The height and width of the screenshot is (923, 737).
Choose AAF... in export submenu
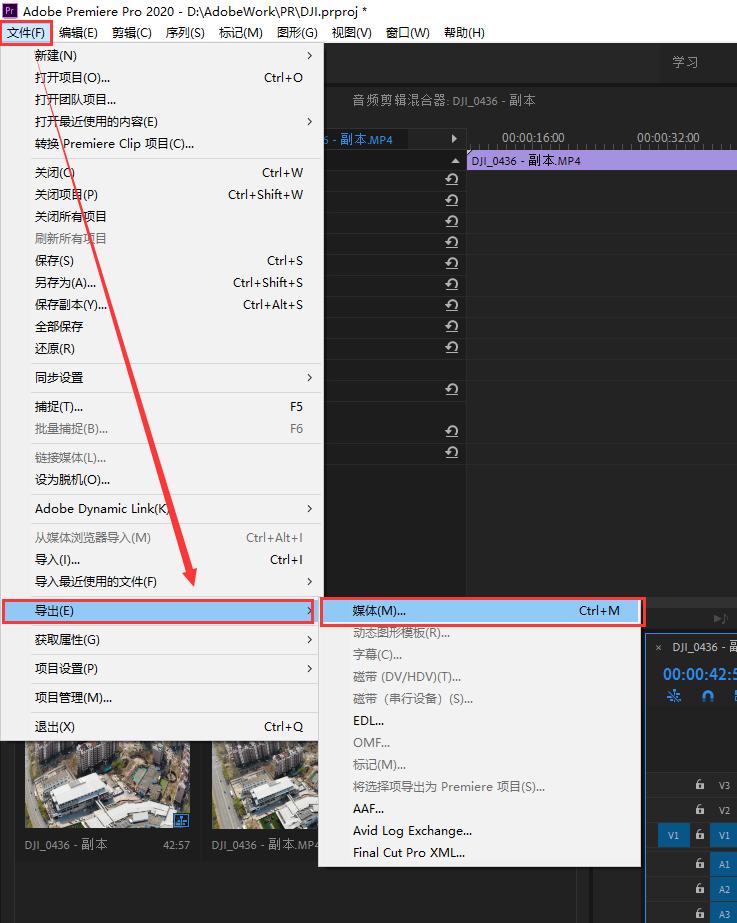click(479, 809)
